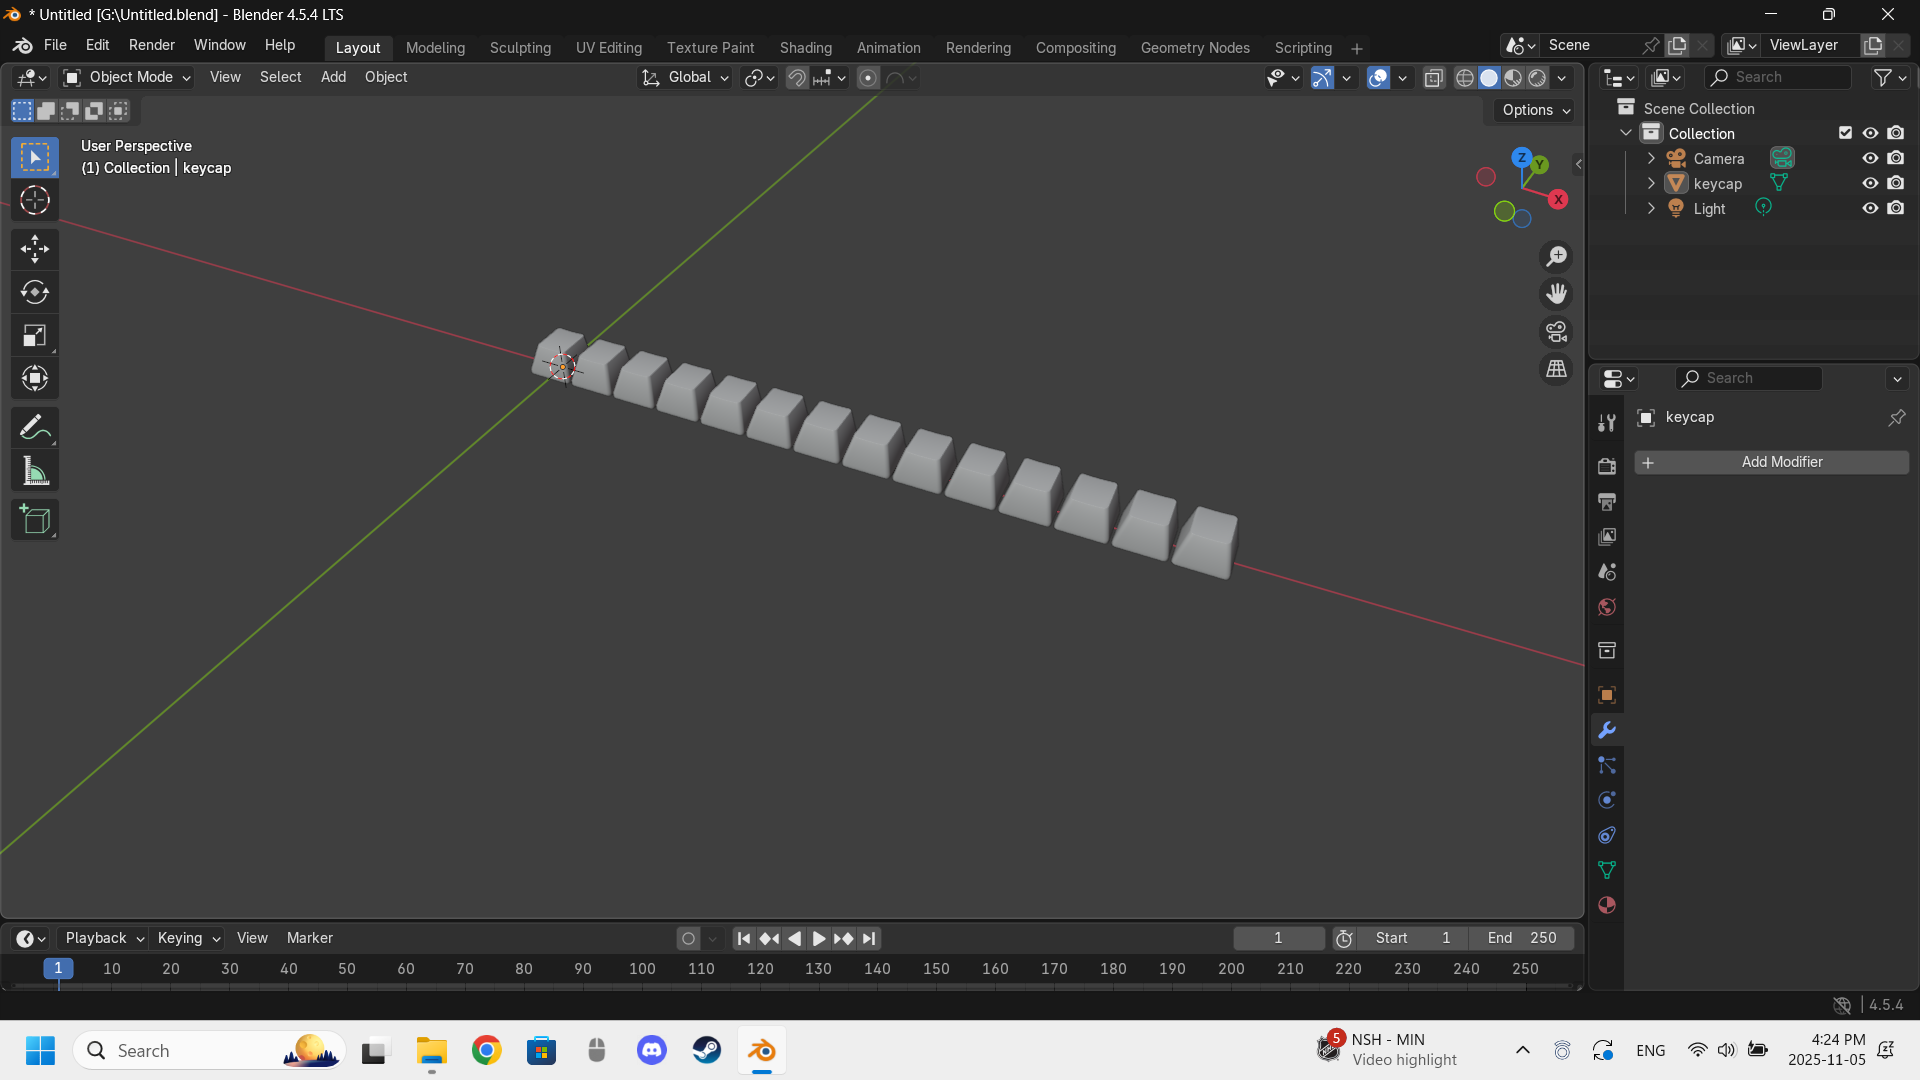Image resolution: width=1920 pixels, height=1080 pixels.
Task: Open the Physics properties tab
Action: coord(1607,800)
